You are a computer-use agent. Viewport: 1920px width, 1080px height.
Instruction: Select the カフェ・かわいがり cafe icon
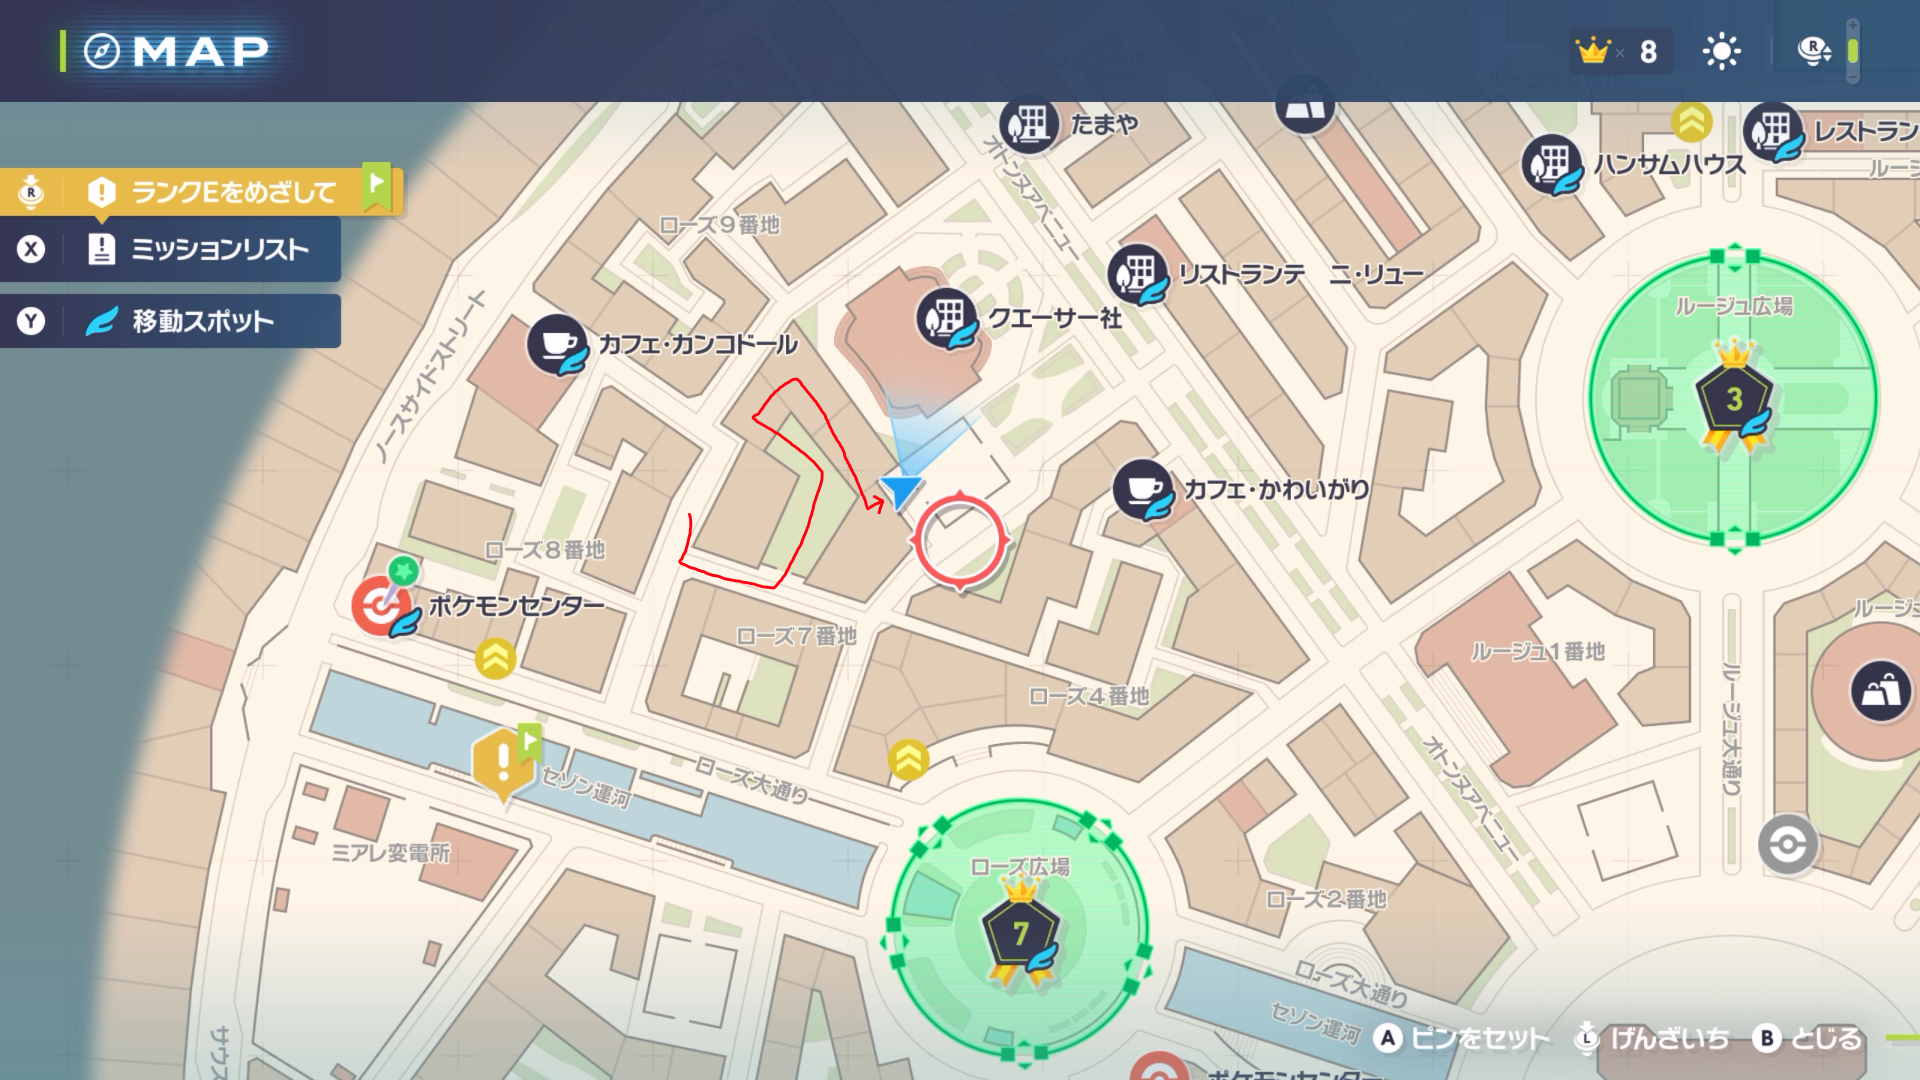tap(1143, 490)
